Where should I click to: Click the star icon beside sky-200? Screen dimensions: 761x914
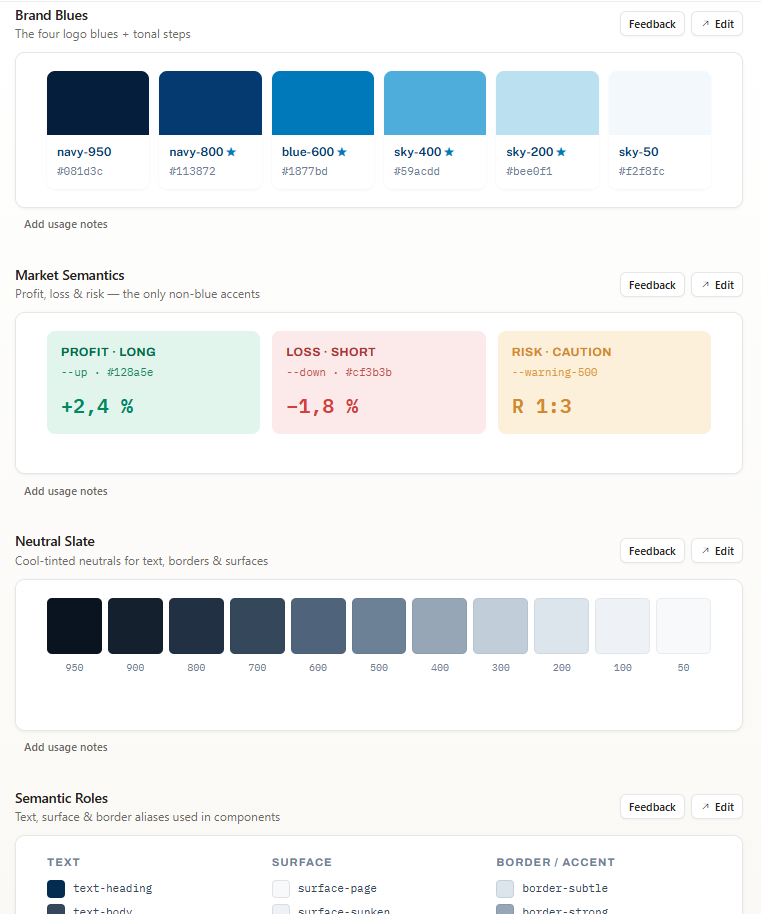pyautogui.click(x=561, y=152)
